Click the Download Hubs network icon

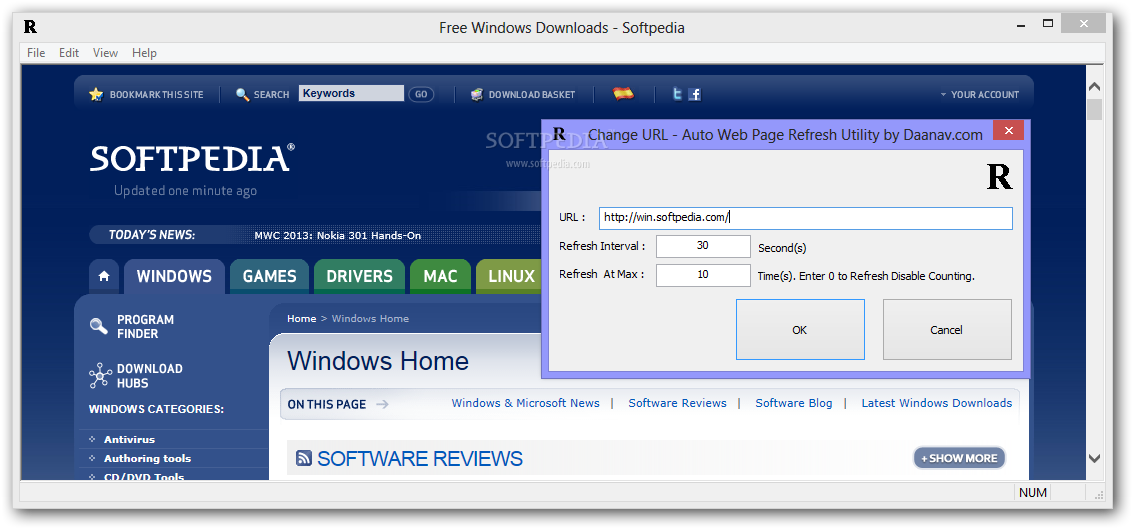point(100,376)
